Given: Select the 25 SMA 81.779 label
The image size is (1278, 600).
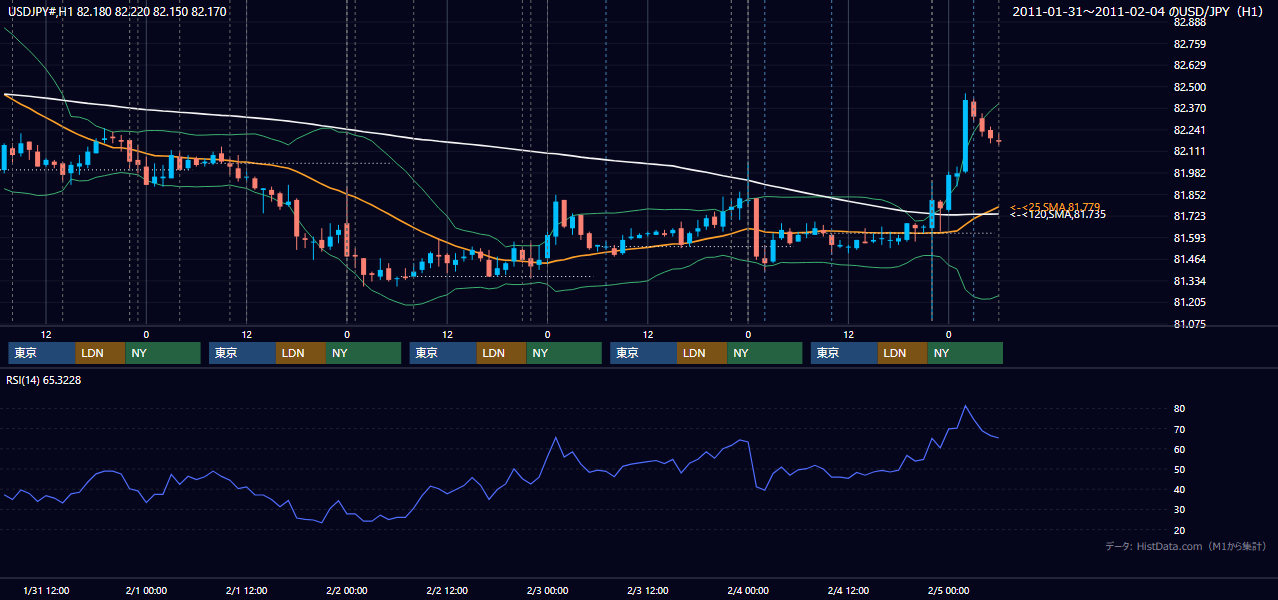Looking at the screenshot, I should [1055, 206].
